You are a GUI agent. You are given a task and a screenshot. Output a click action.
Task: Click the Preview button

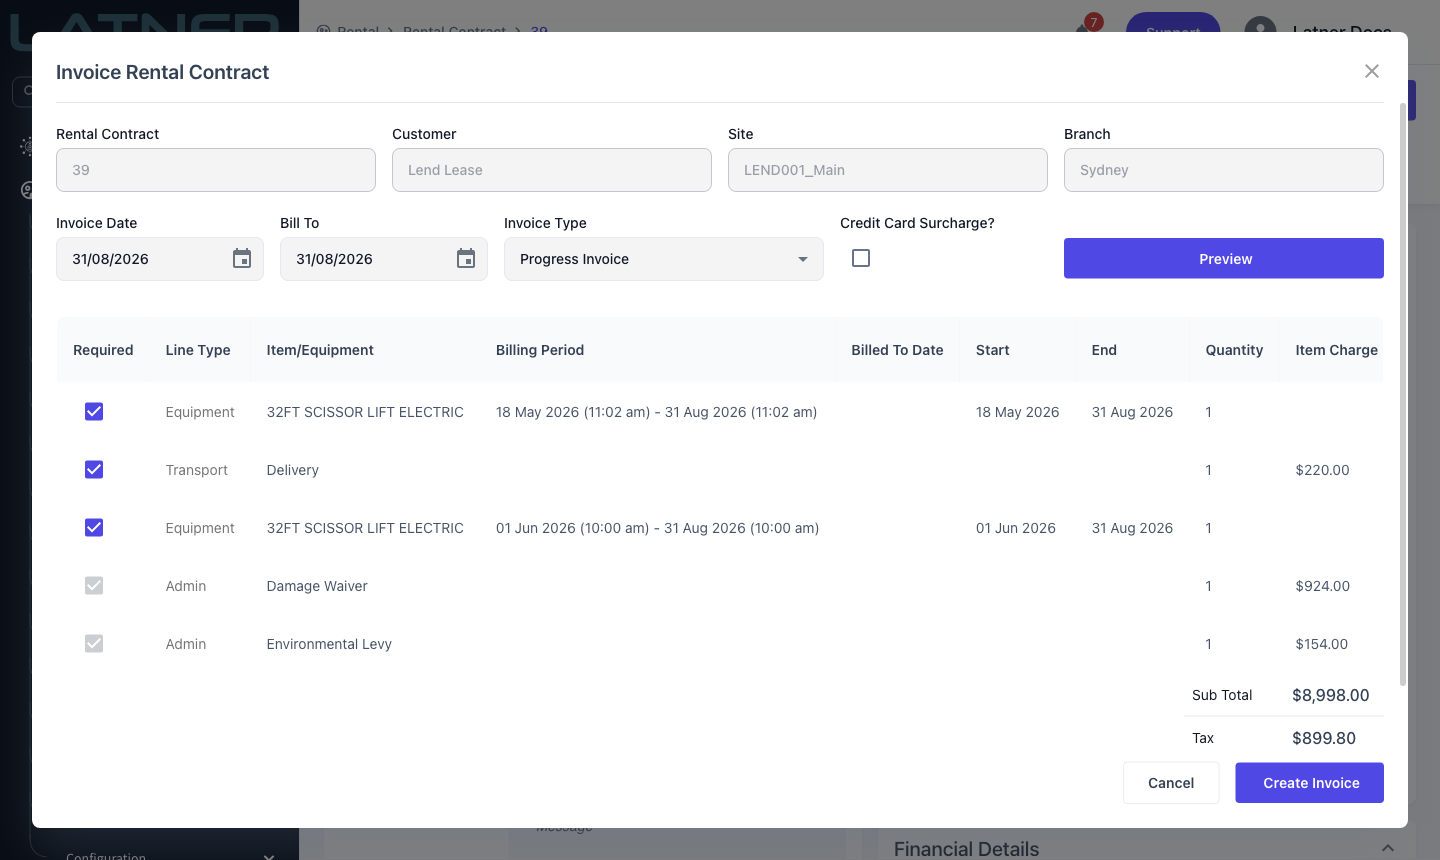click(x=1224, y=258)
